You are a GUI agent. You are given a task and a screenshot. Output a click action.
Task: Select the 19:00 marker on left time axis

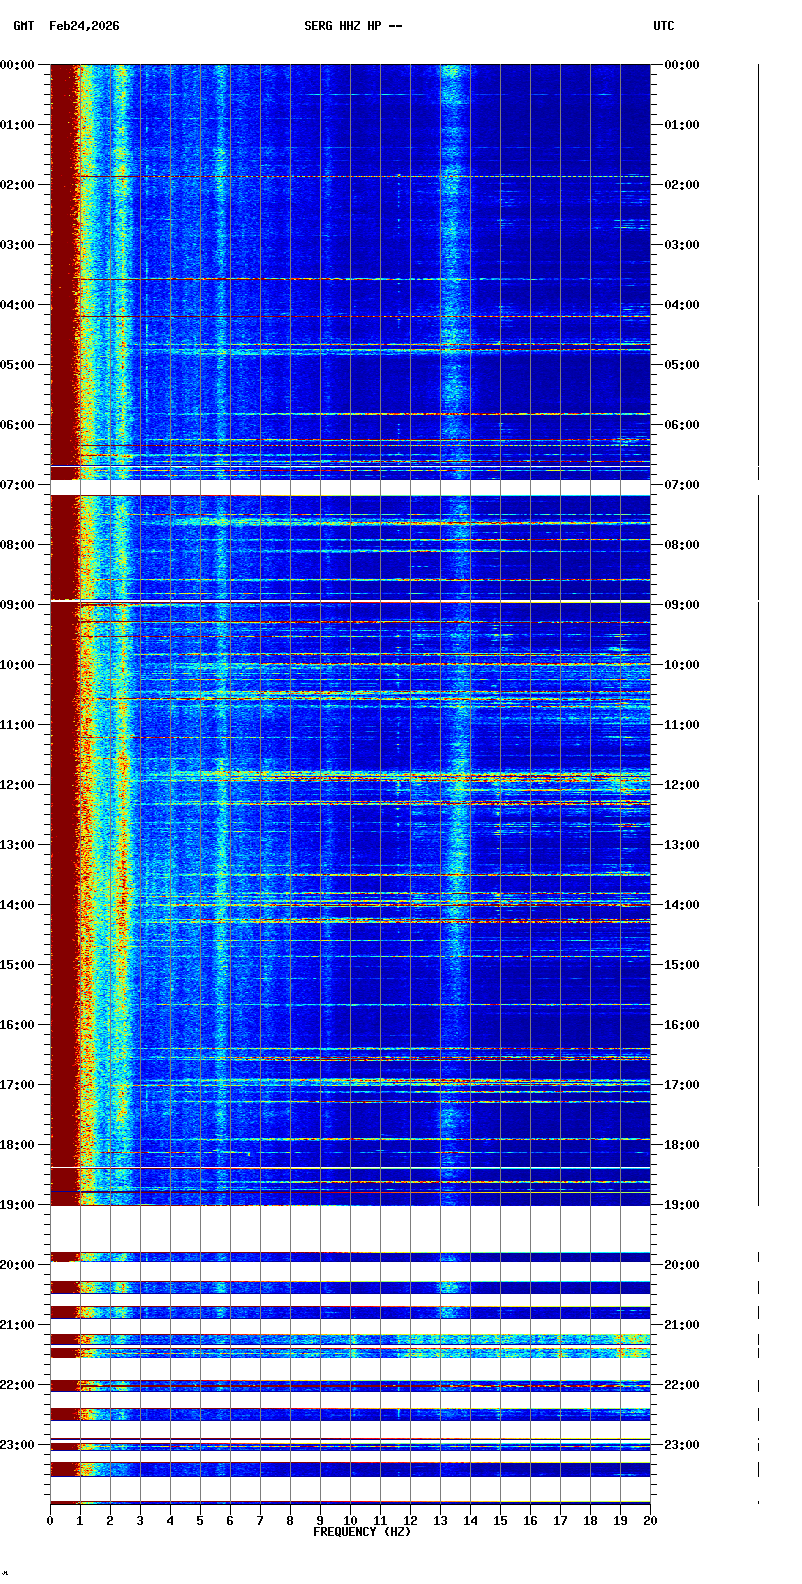(x=18, y=1205)
